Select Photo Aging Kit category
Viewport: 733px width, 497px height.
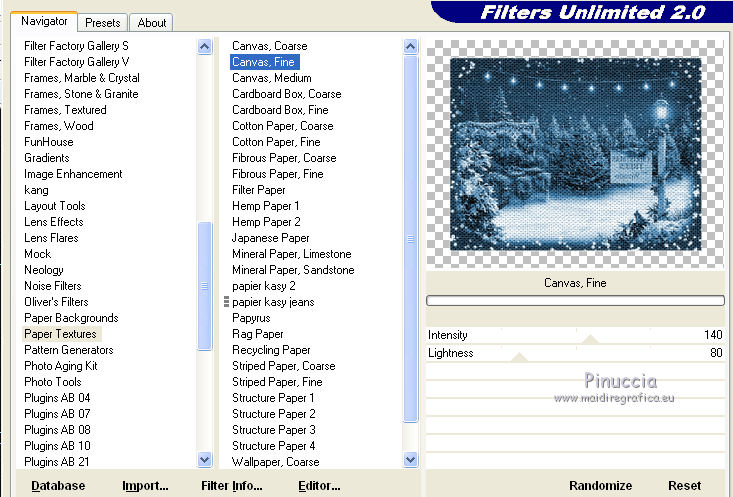61,366
